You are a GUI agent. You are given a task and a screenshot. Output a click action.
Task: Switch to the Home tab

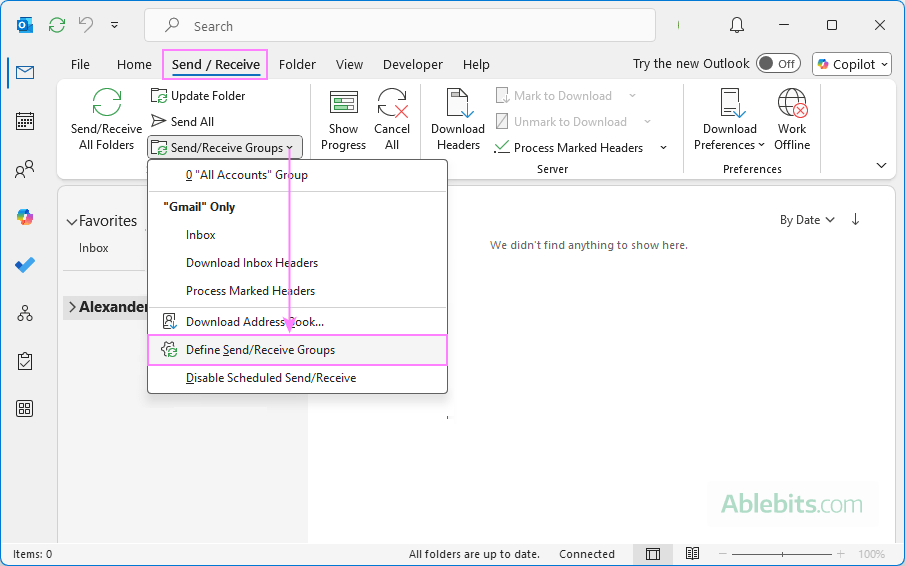[134, 65]
